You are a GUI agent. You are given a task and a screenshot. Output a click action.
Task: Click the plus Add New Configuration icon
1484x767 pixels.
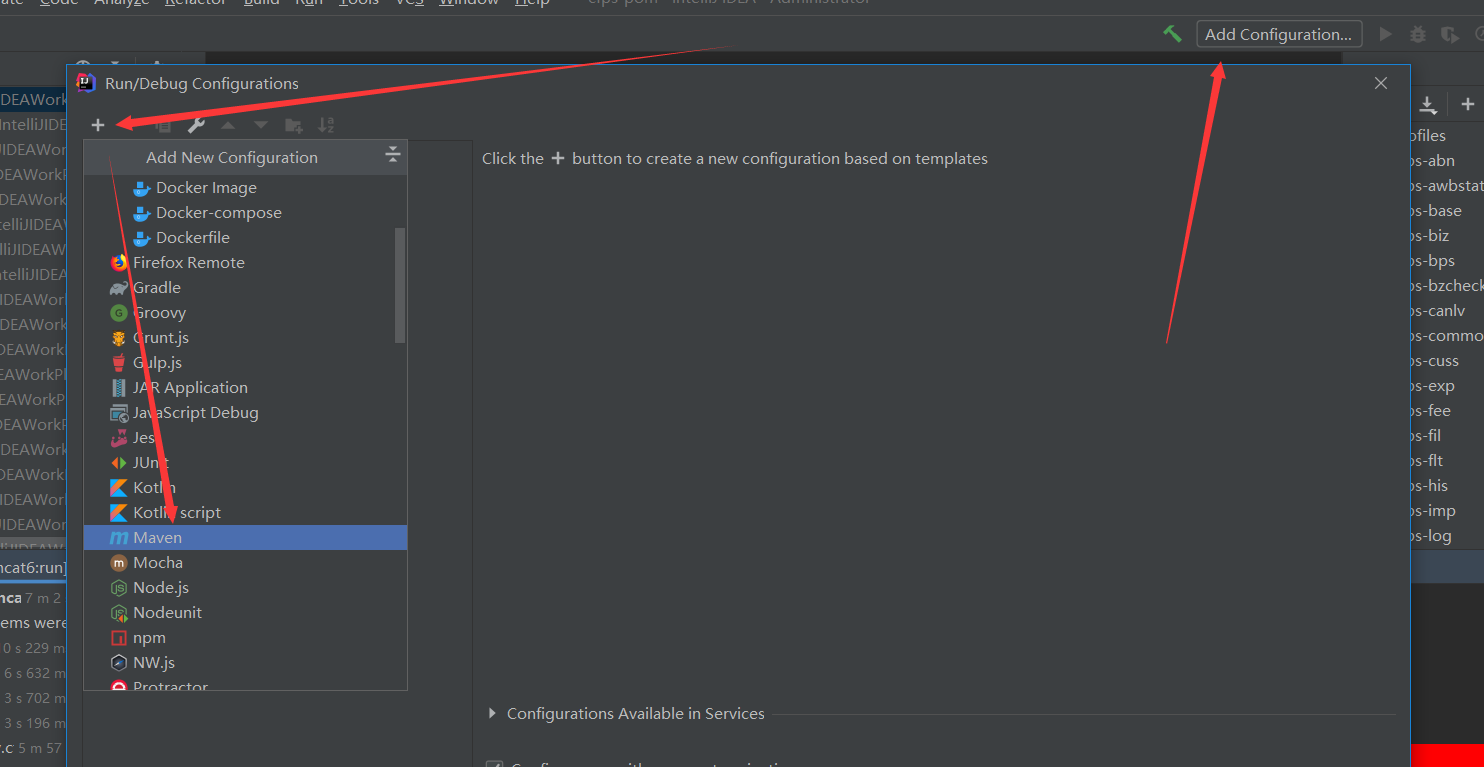pos(98,125)
